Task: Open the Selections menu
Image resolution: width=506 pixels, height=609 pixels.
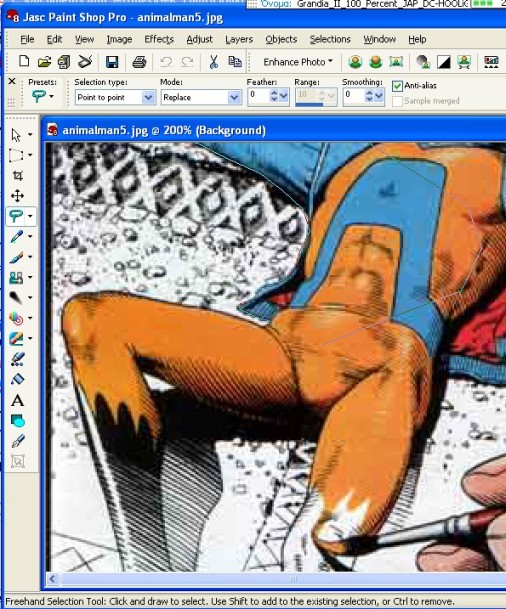Action: click(x=330, y=39)
